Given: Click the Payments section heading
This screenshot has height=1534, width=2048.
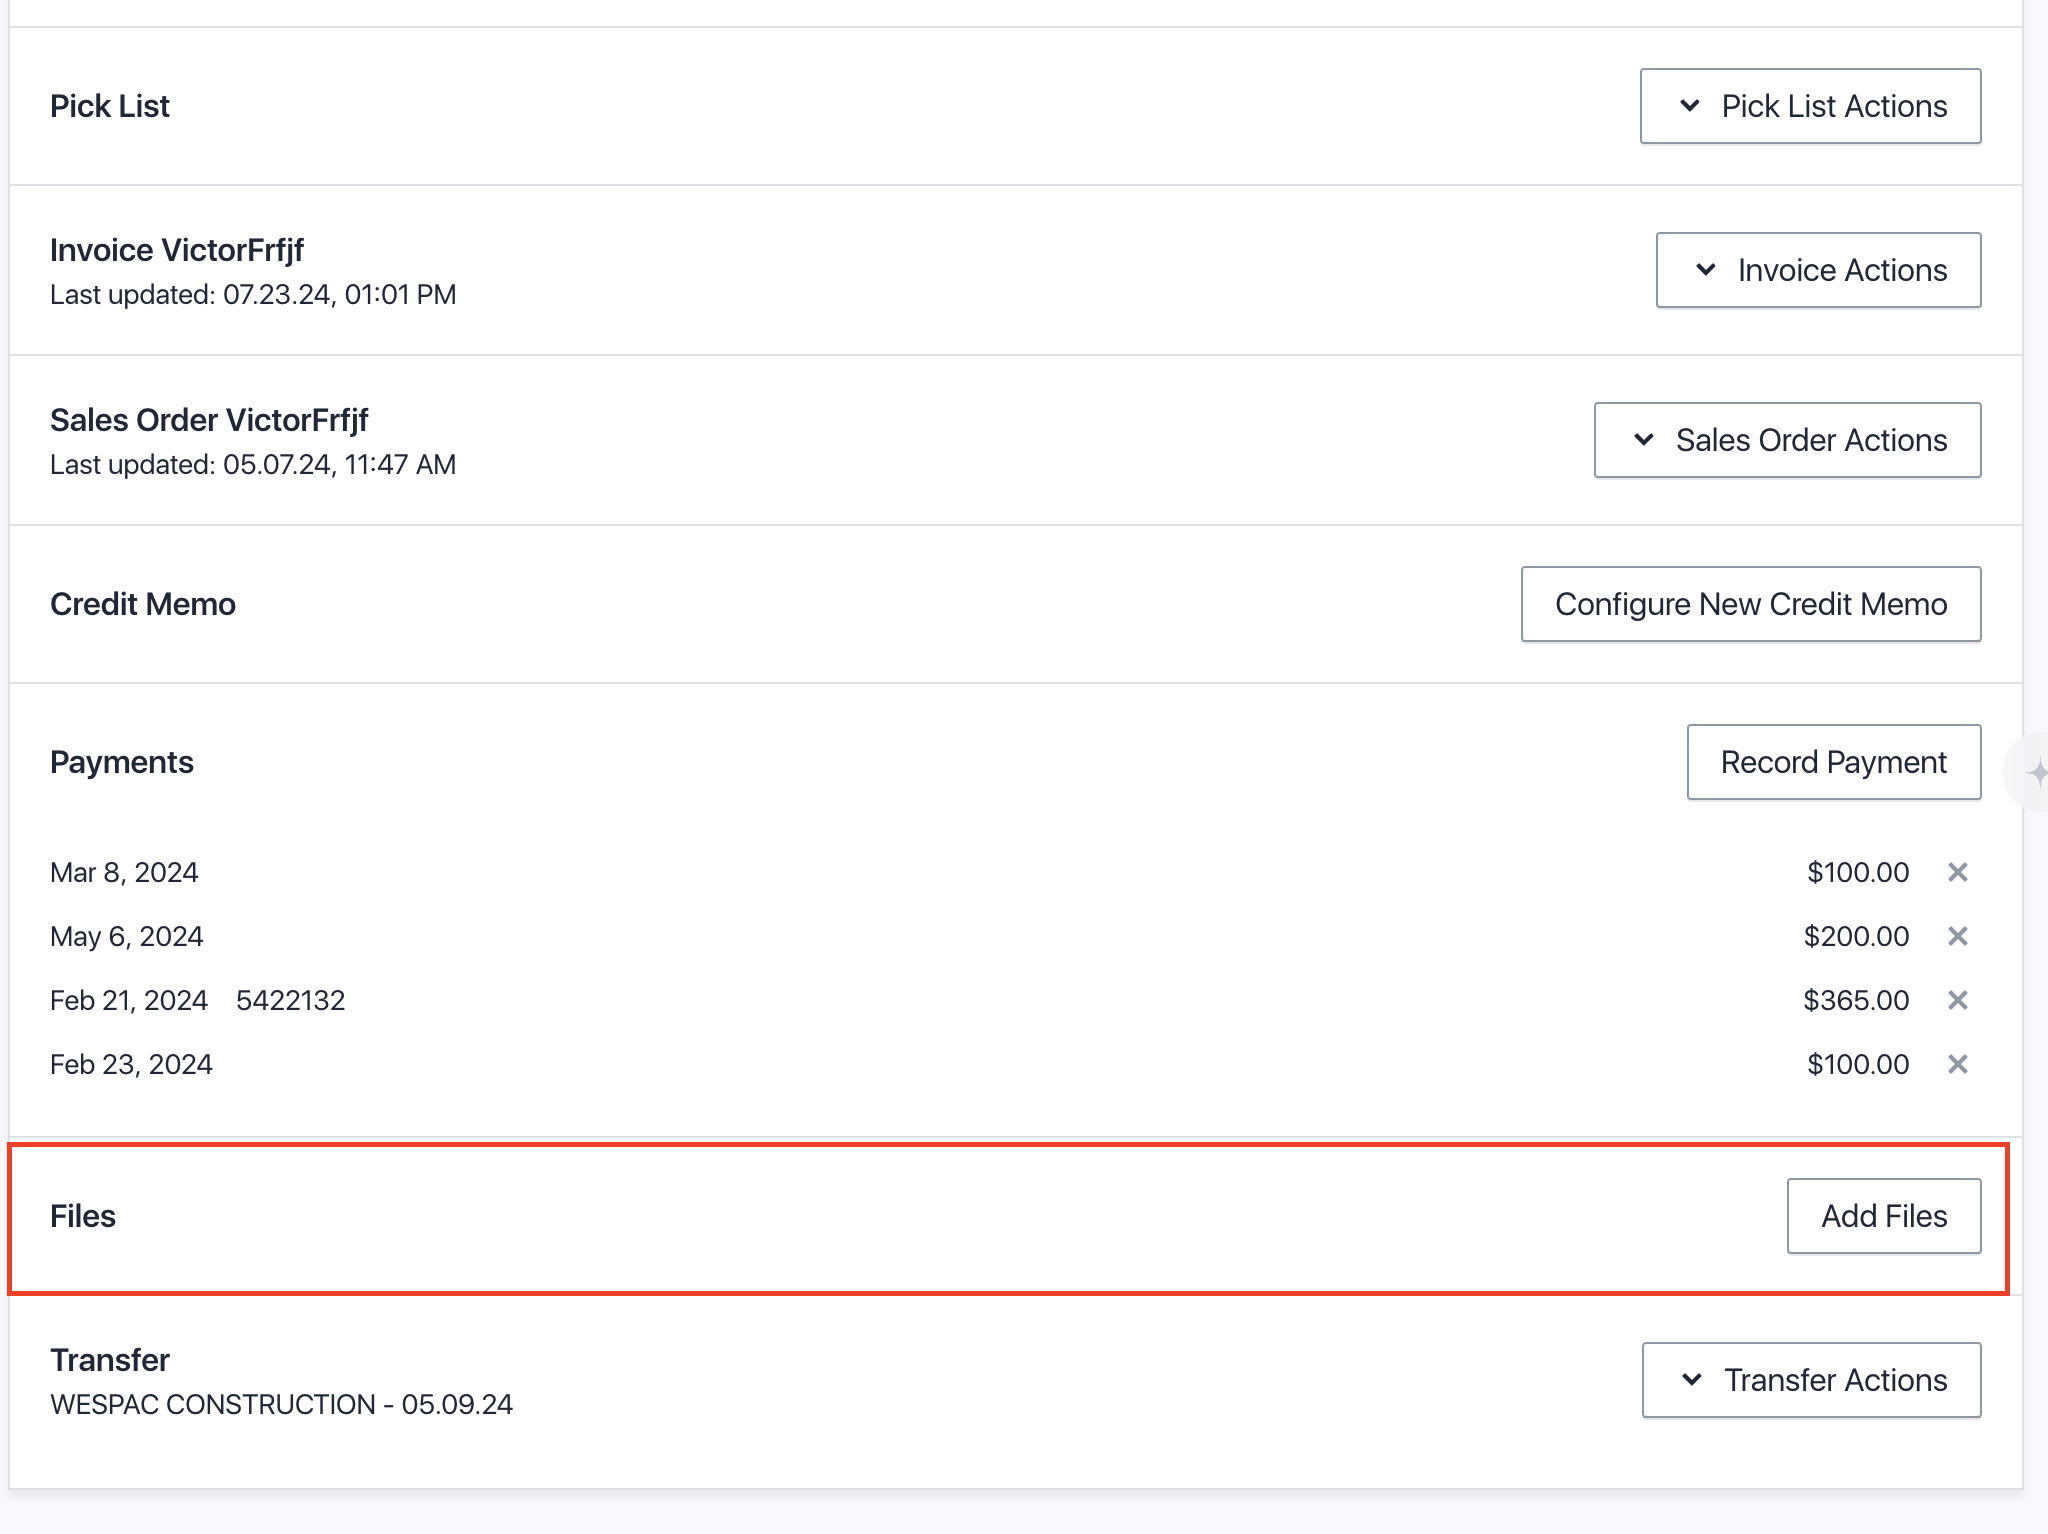Looking at the screenshot, I should pyautogui.click(x=122, y=762).
